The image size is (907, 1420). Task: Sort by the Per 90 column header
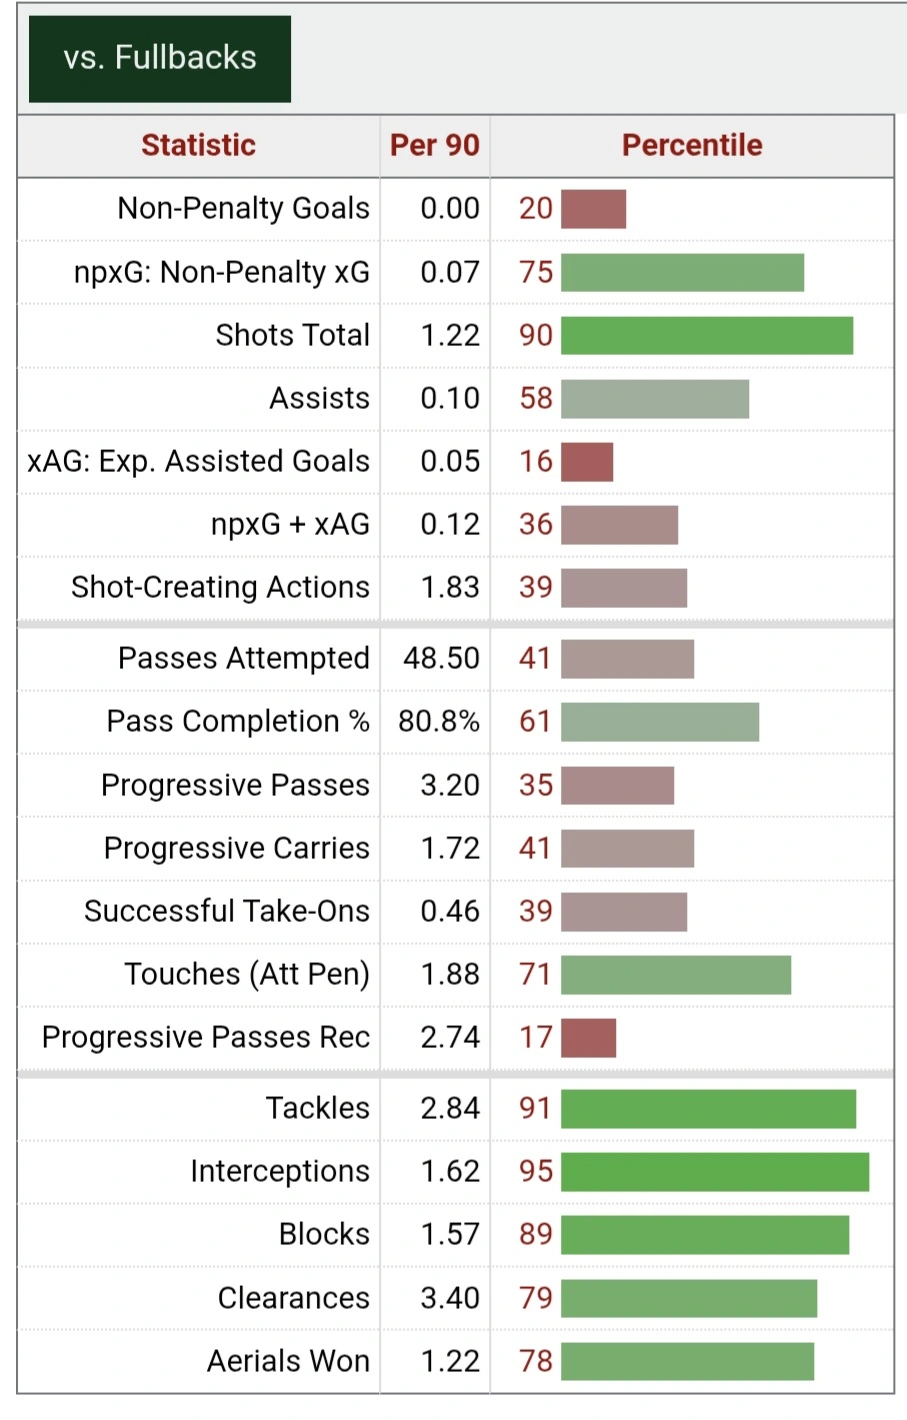(x=434, y=146)
